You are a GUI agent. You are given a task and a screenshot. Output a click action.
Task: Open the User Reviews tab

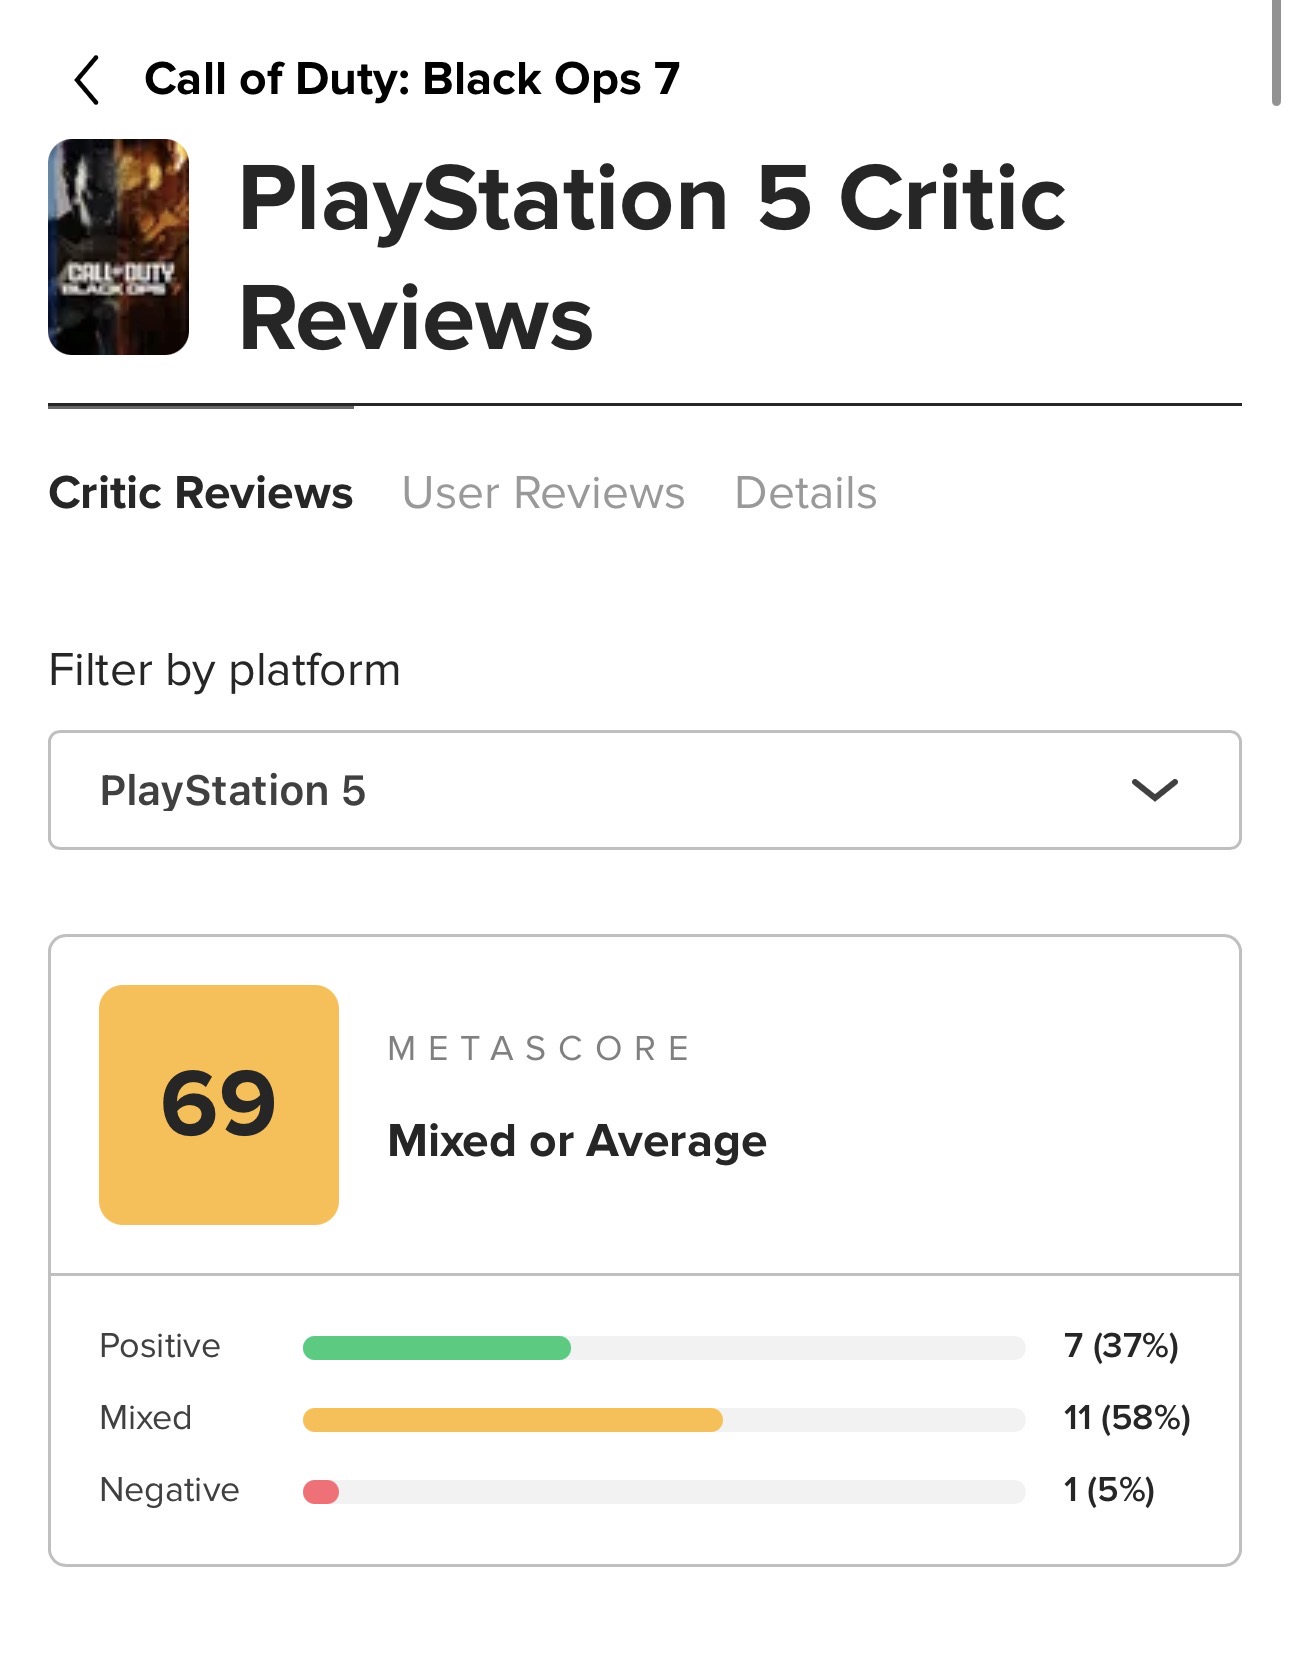(543, 493)
